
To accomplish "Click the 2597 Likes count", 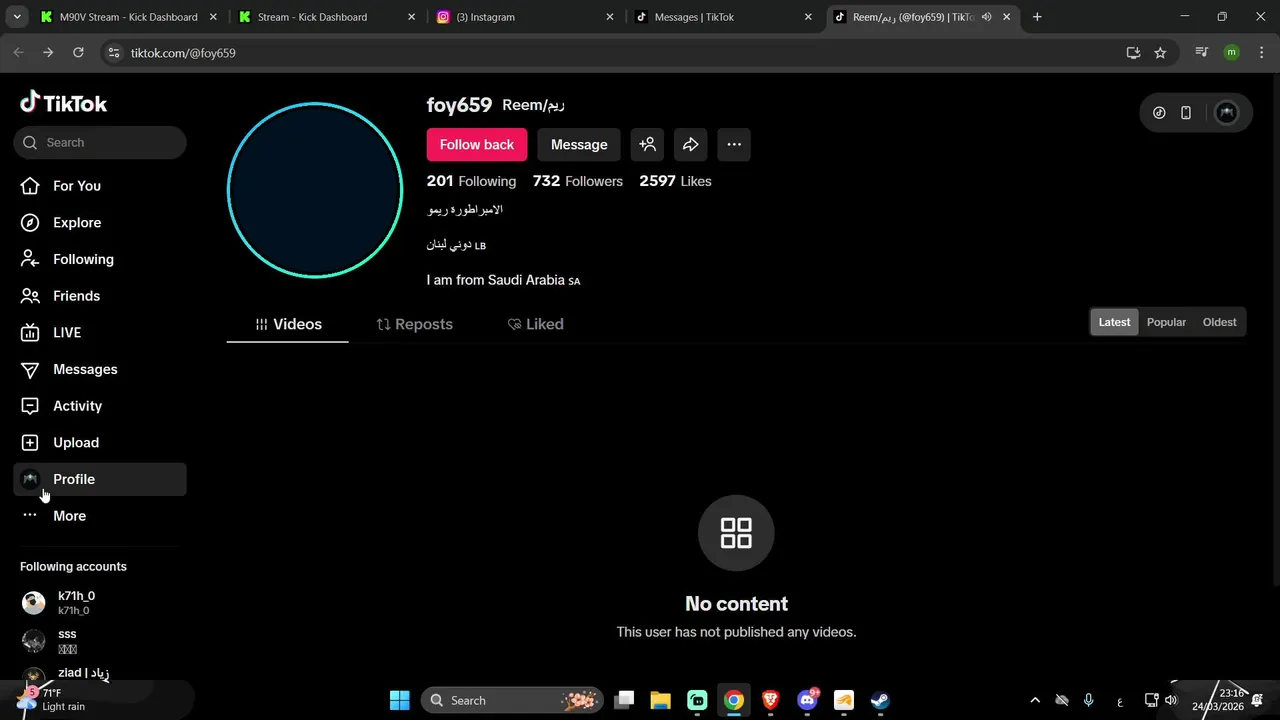I will pos(675,181).
